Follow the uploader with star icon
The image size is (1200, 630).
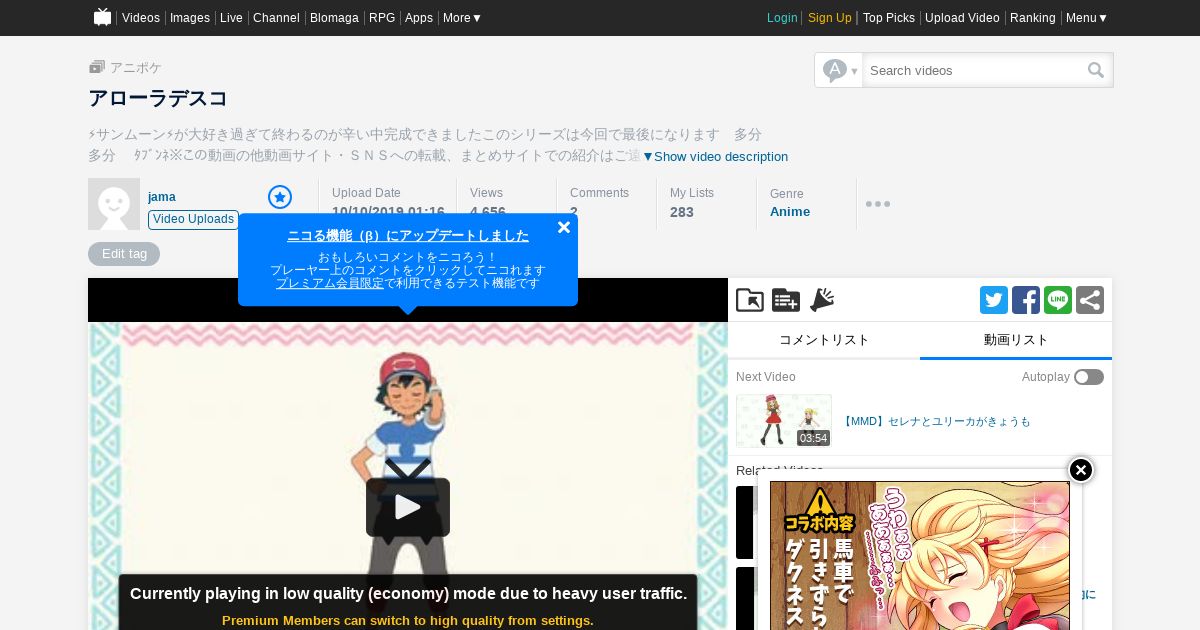tap(280, 197)
